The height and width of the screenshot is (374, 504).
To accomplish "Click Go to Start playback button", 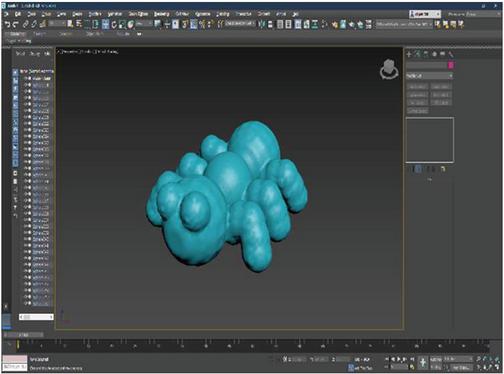I will click(386, 359).
